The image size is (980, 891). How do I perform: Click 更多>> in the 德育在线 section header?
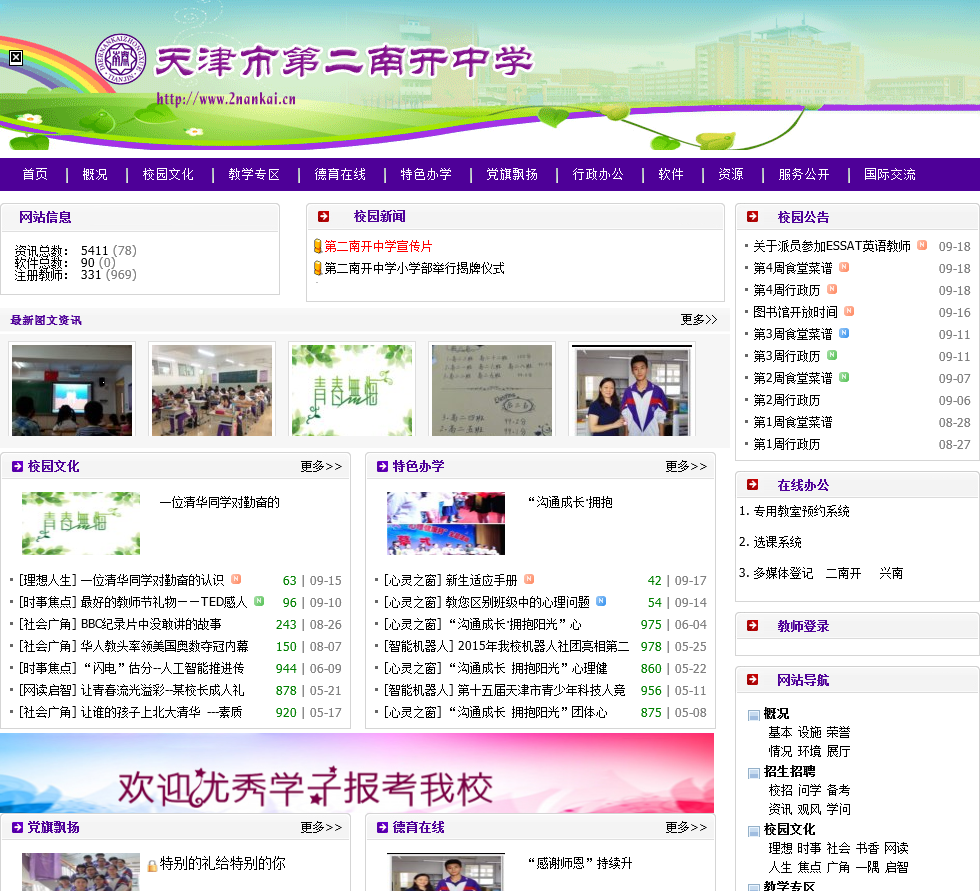click(x=686, y=827)
